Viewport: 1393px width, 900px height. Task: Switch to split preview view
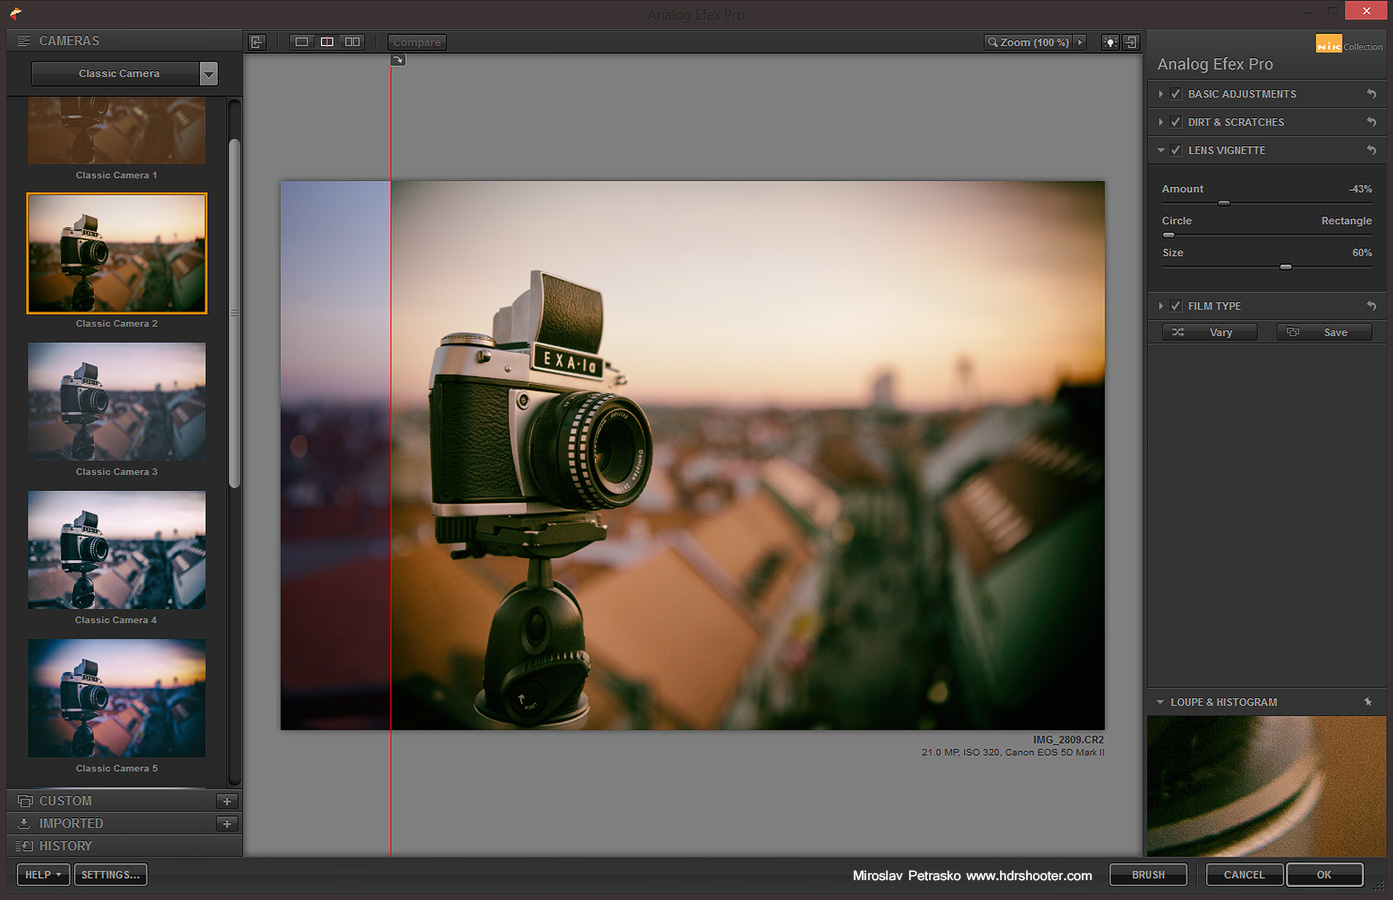tap(327, 42)
